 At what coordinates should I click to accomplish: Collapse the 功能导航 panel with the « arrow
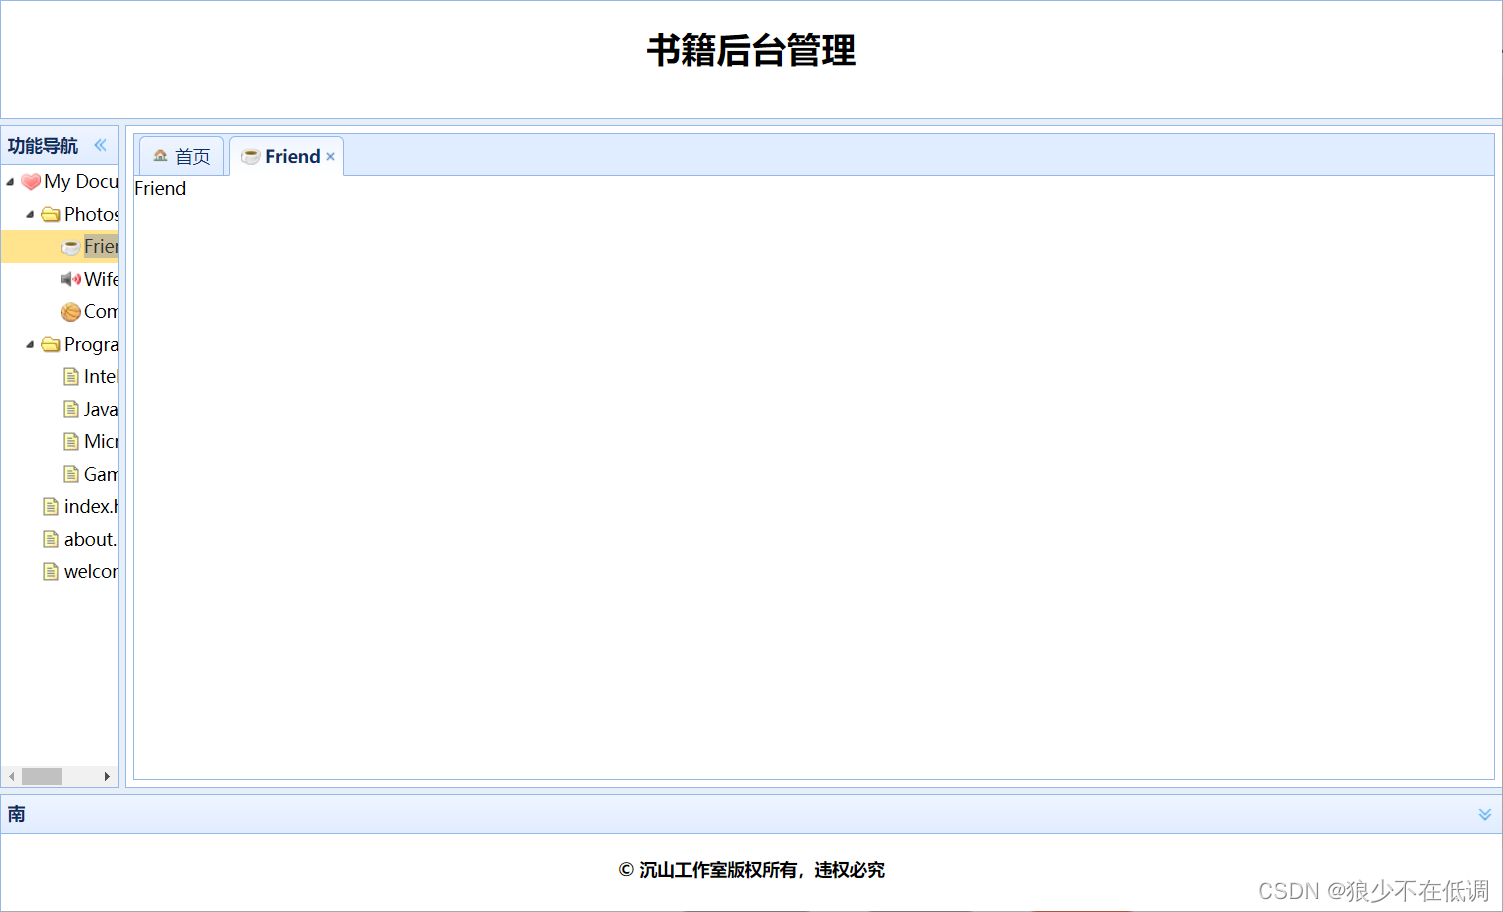pyautogui.click(x=100, y=145)
